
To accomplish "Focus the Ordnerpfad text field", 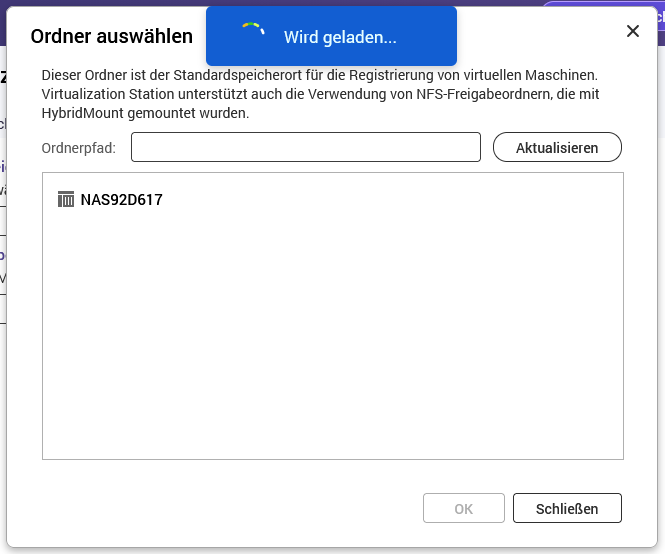I will point(306,147).
